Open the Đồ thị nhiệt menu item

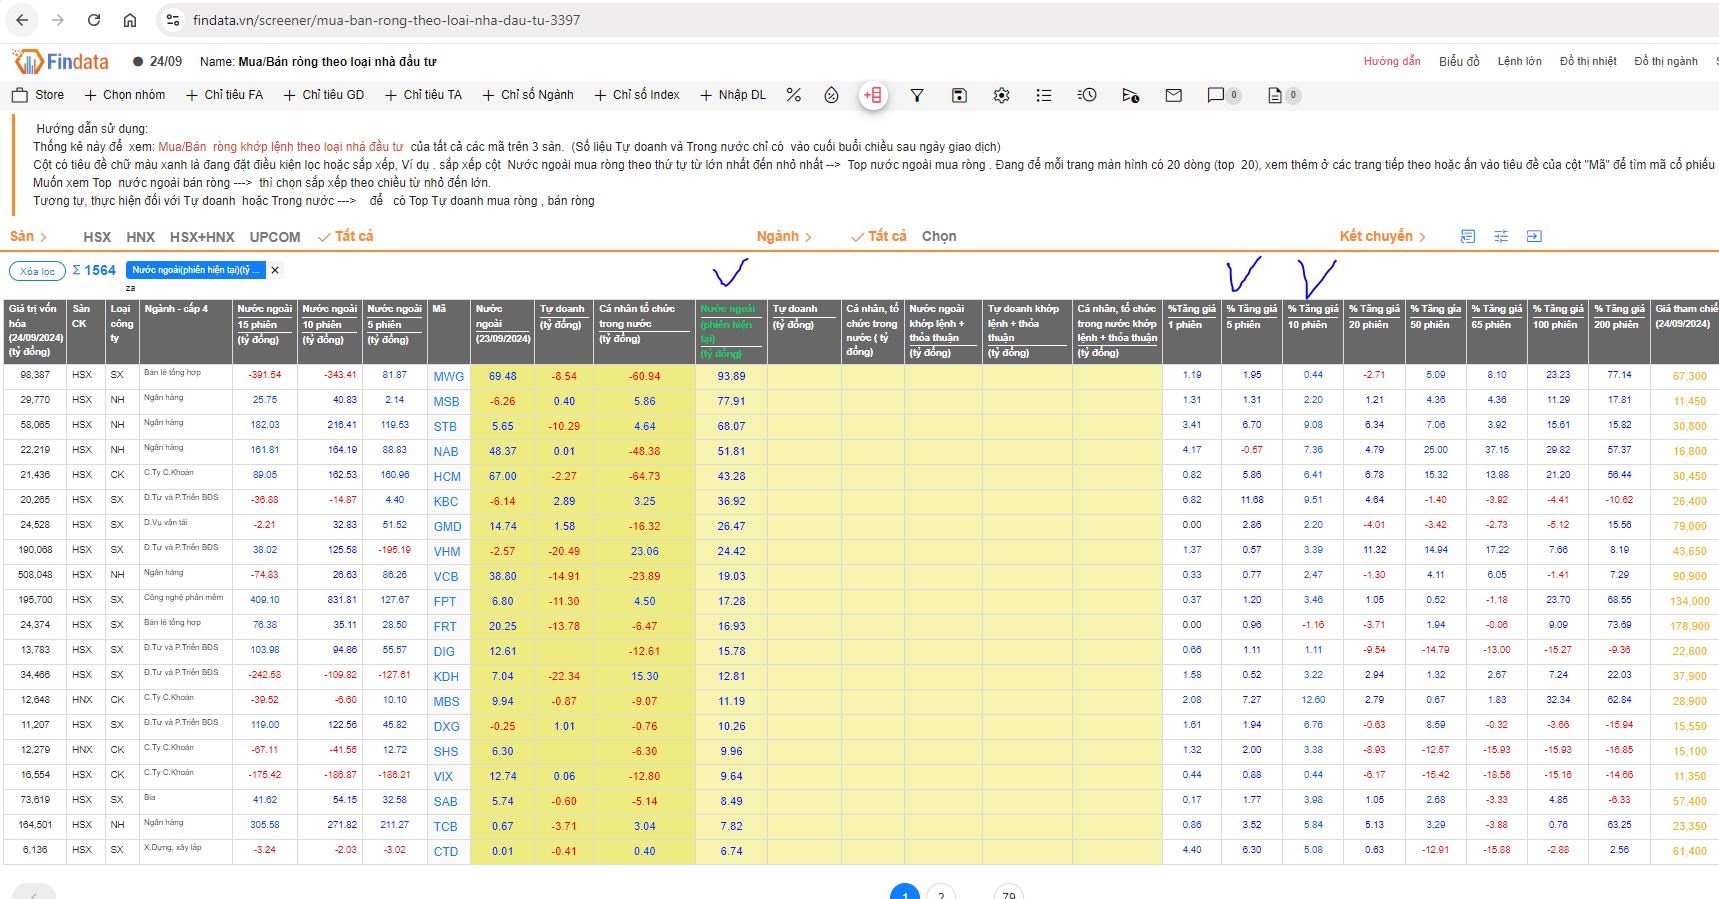coord(1588,61)
